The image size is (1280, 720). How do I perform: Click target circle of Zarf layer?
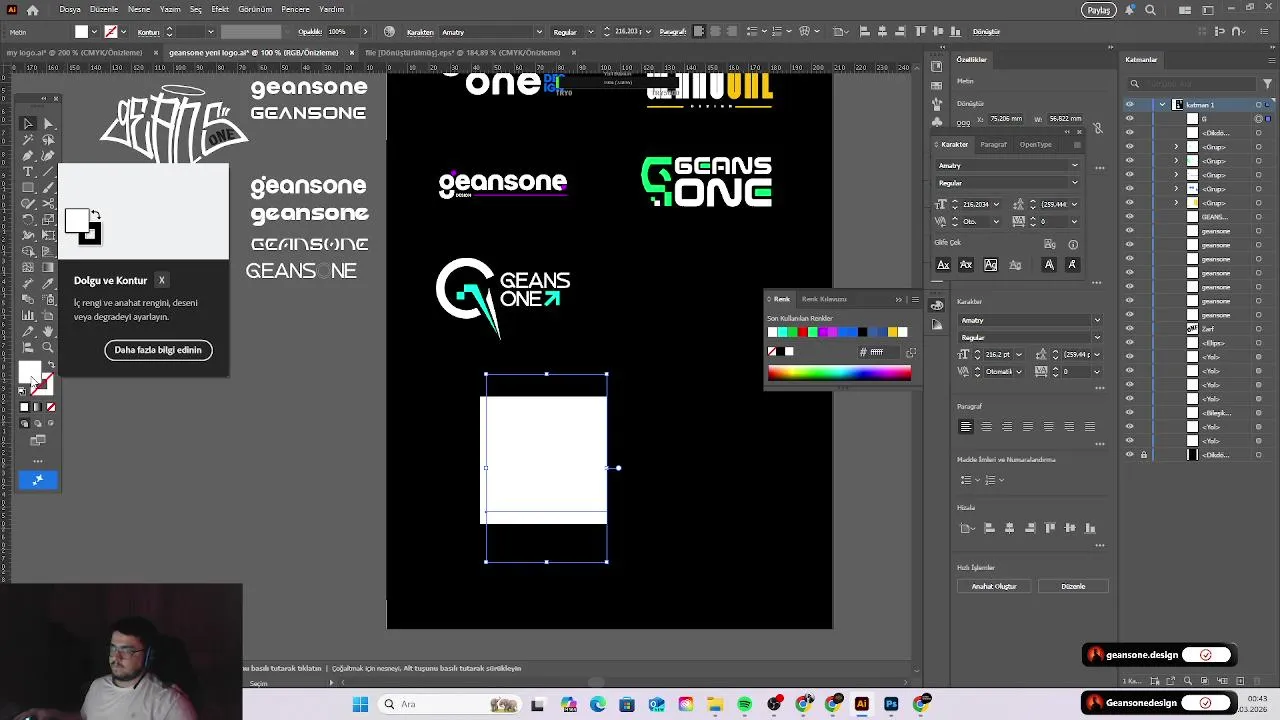(1259, 329)
